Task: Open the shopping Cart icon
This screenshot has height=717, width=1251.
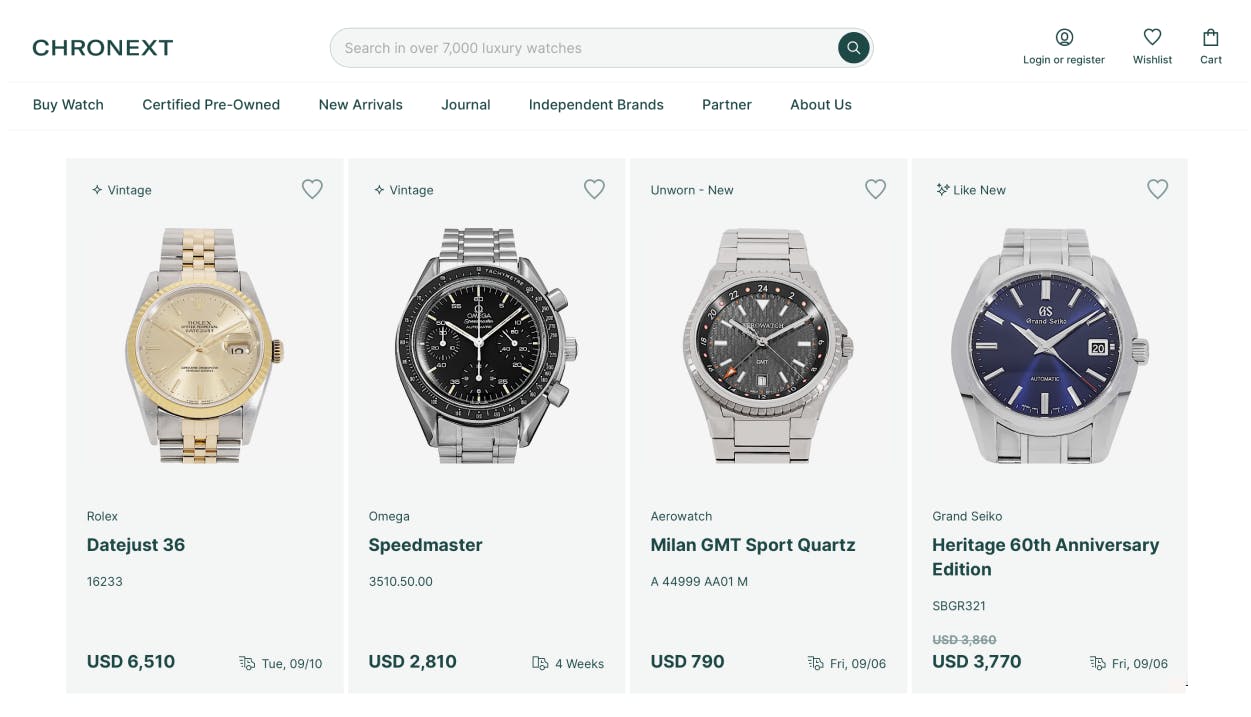Action: (x=1211, y=38)
